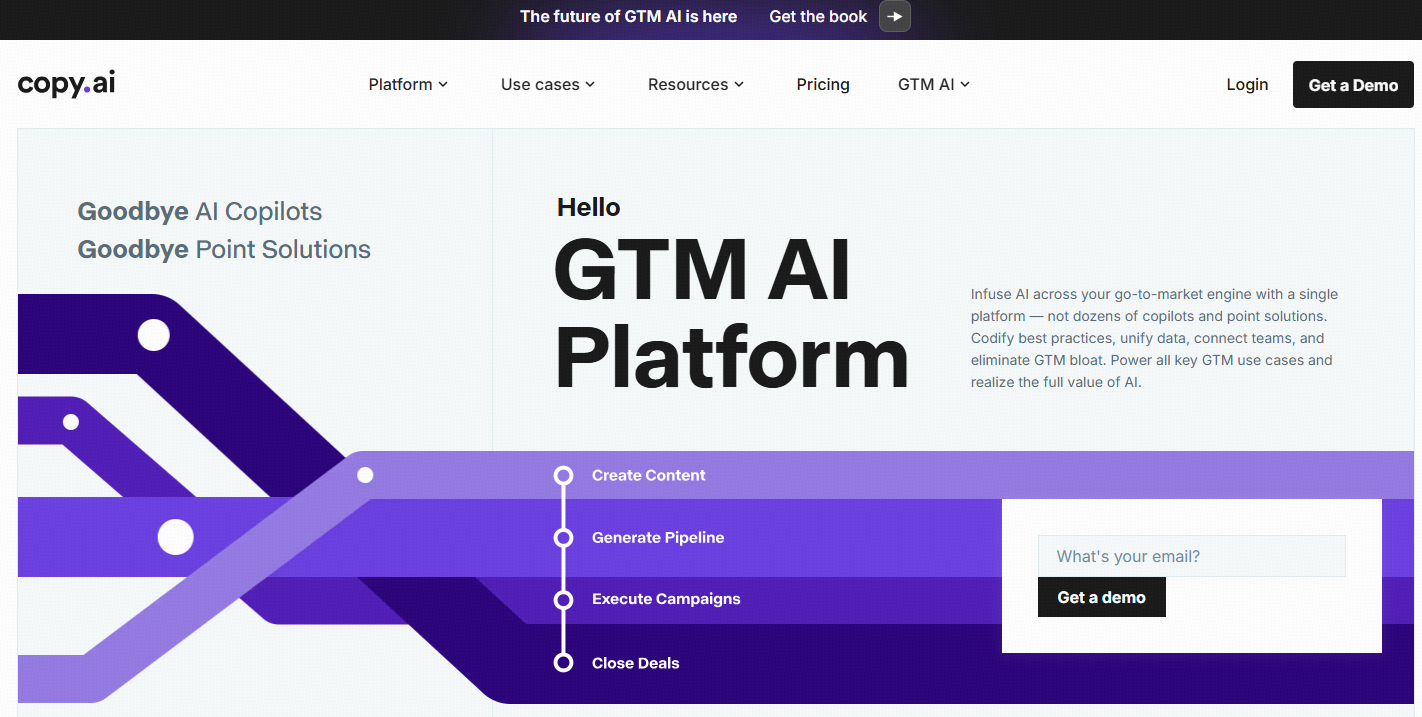The image size is (1422, 717).
Task: Open the copy.ai logo home link
Action: 66,84
